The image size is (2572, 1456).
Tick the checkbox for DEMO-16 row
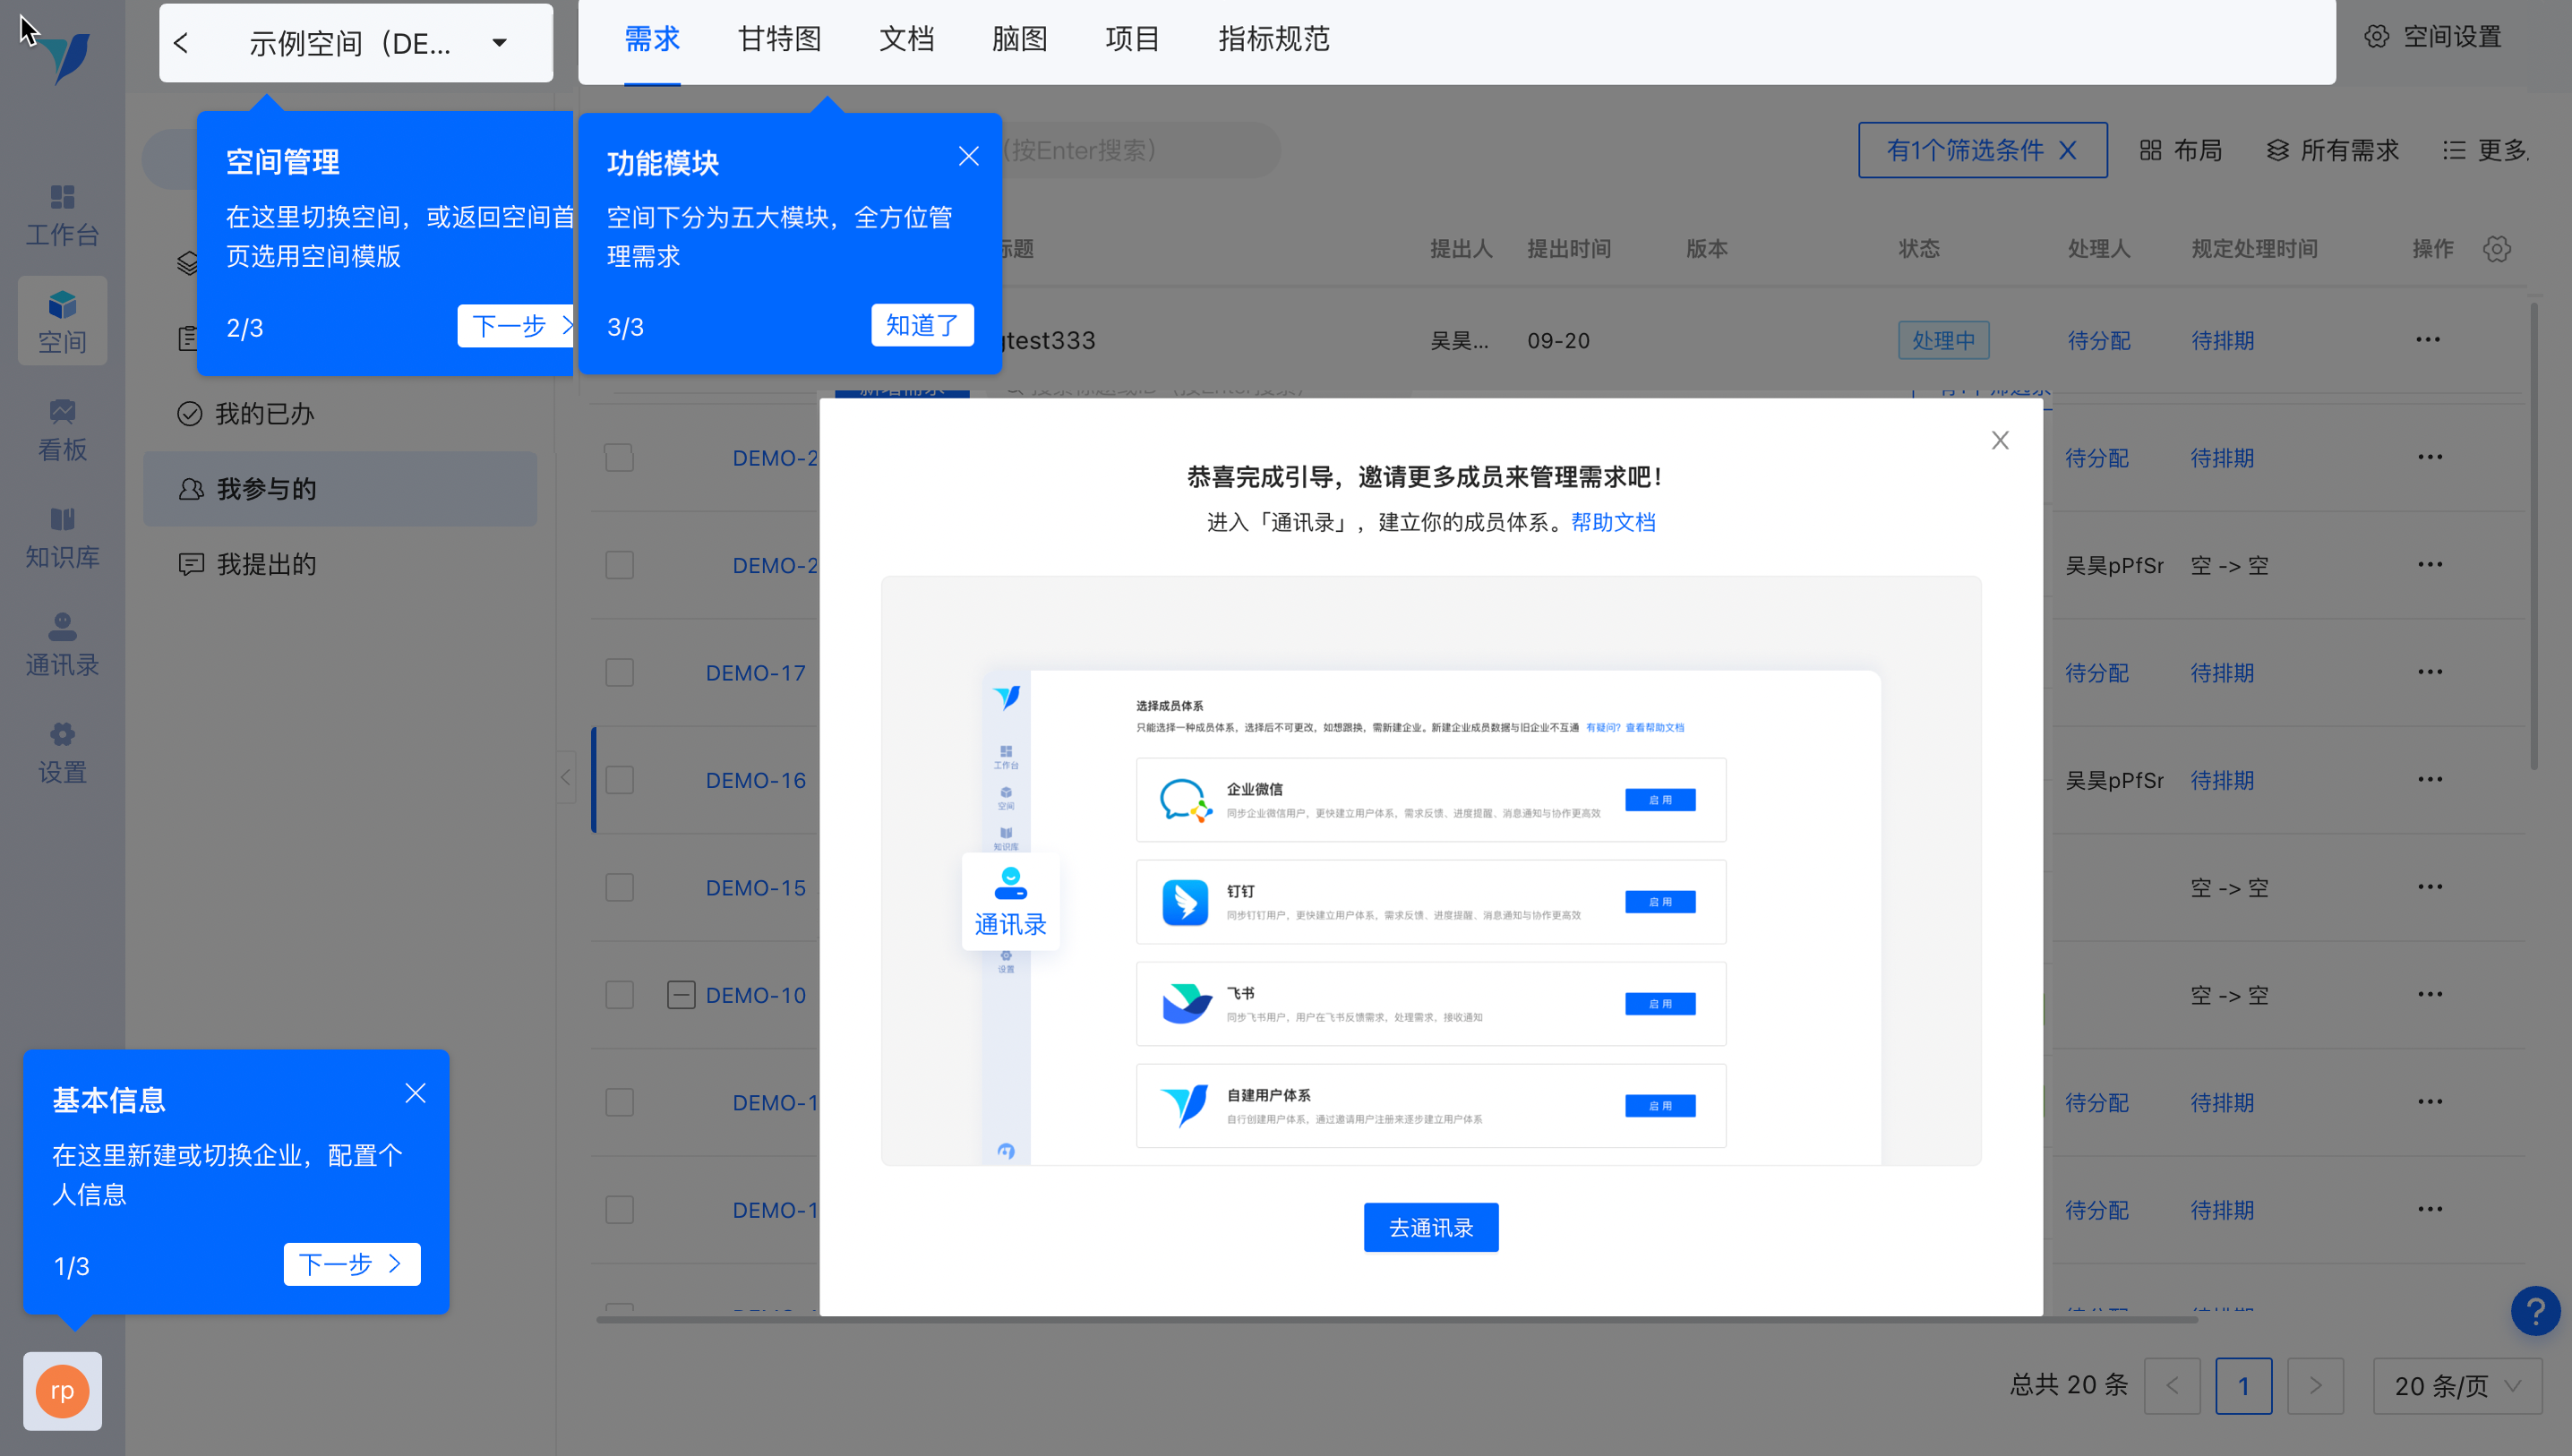tap(620, 780)
